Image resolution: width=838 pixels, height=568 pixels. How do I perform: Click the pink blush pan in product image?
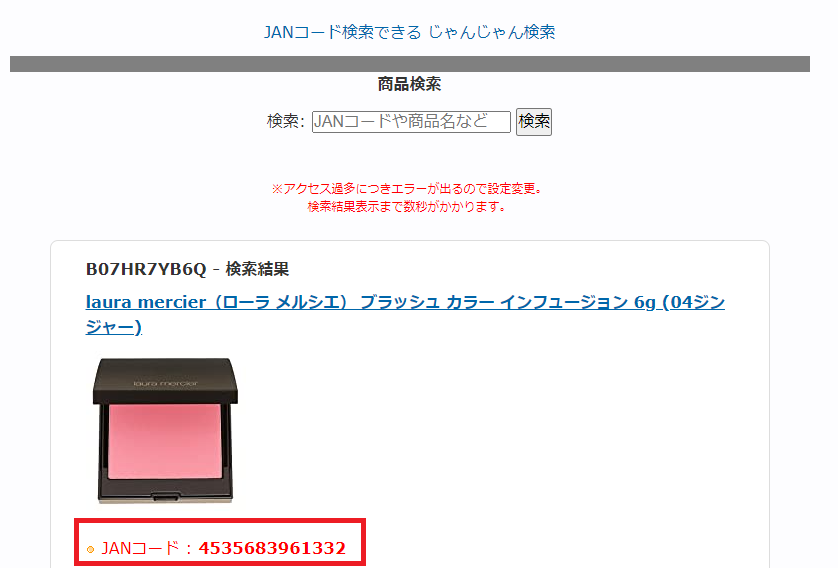tap(165, 441)
